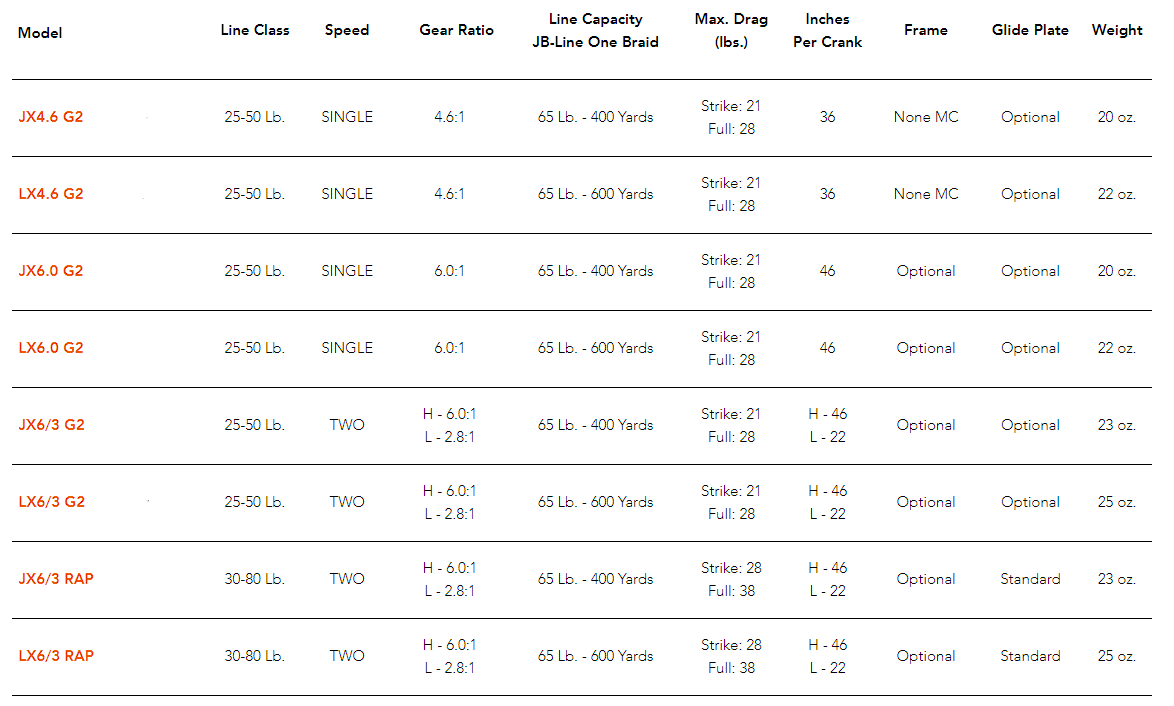Select the Glide Plate column header
This screenshot has width=1174, height=706.
tap(1030, 30)
